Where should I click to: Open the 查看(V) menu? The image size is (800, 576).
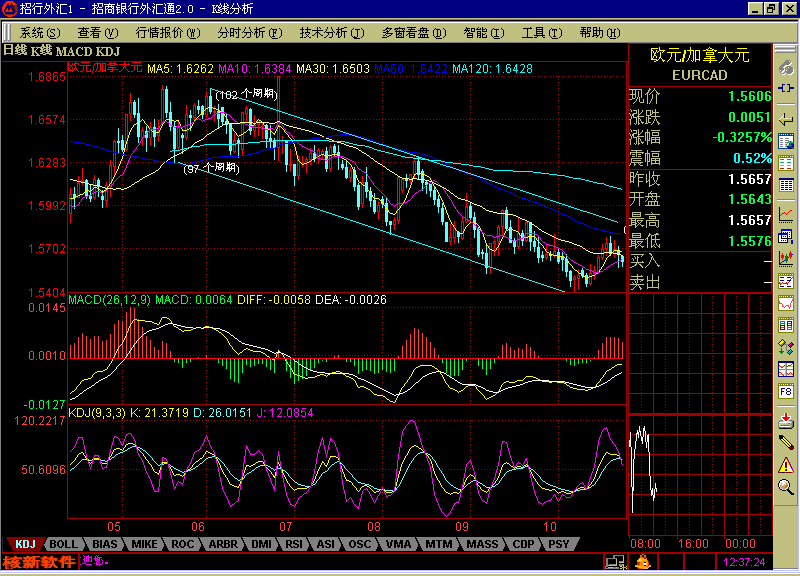coord(97,33)
